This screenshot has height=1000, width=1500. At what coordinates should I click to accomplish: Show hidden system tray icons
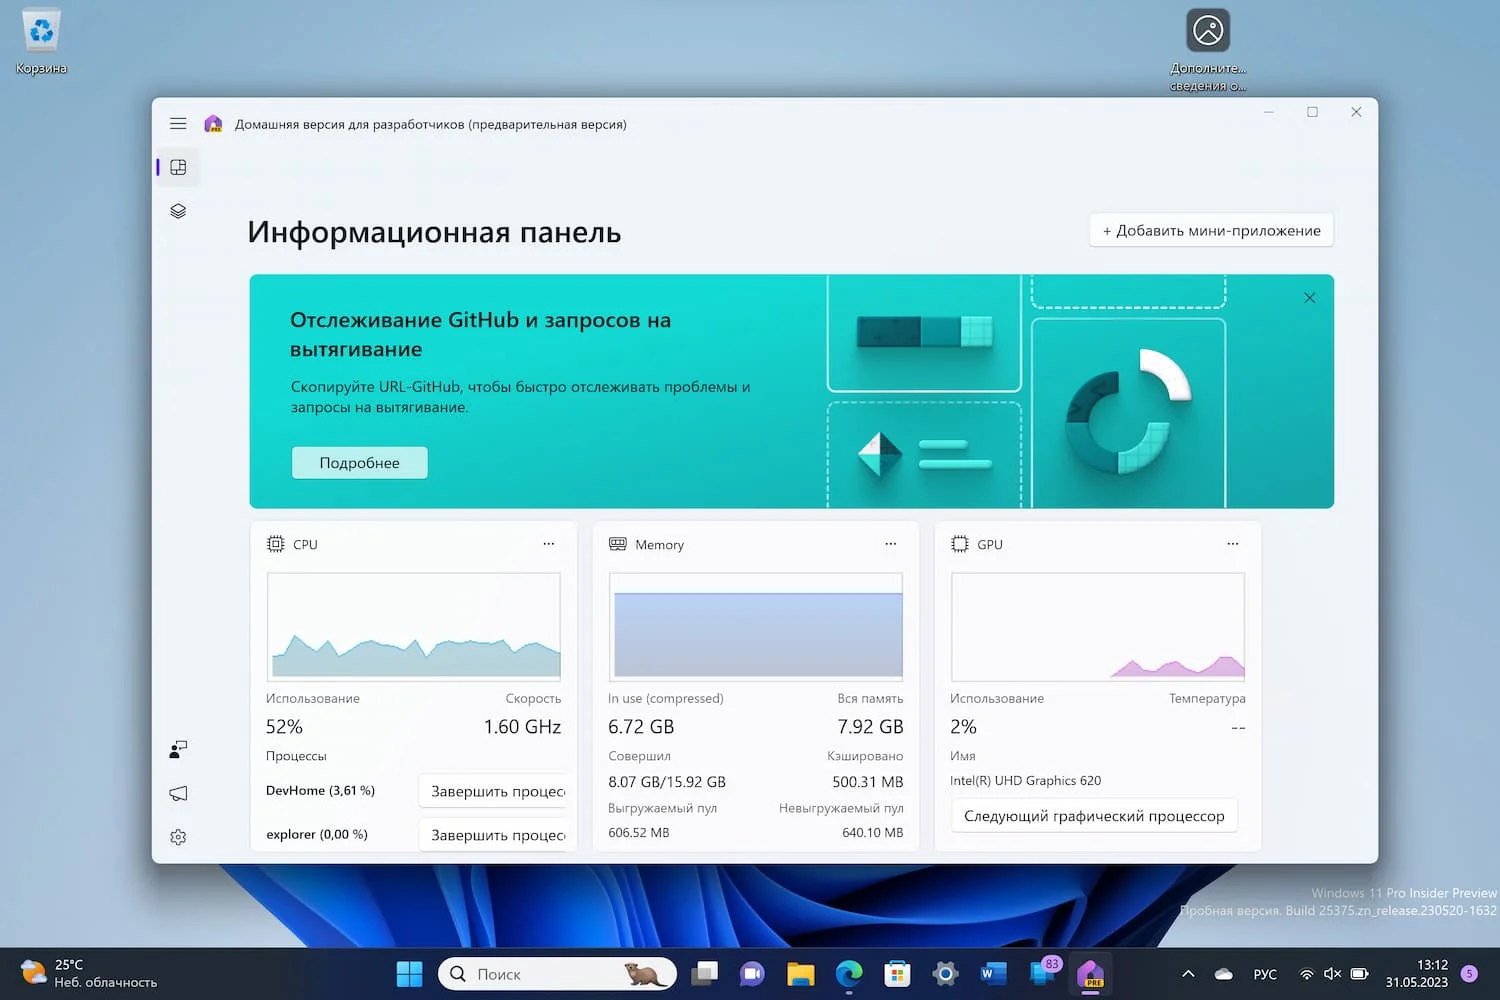coord(1188,974)
